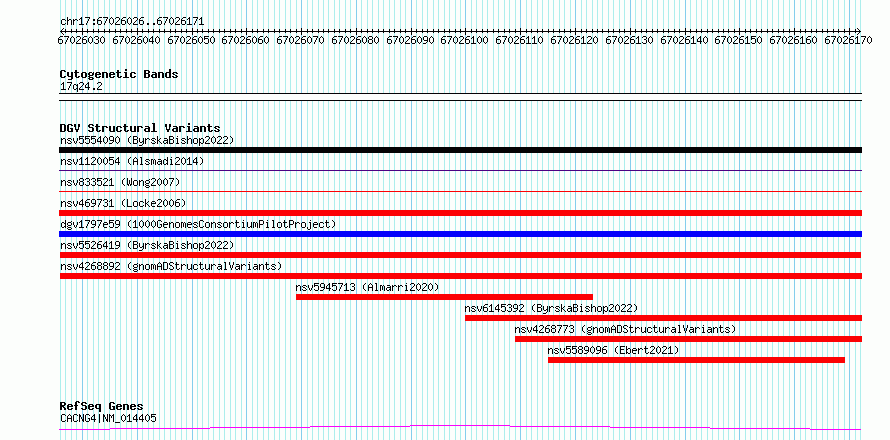Click the thin red nsv833521 line

click(460, 191)
